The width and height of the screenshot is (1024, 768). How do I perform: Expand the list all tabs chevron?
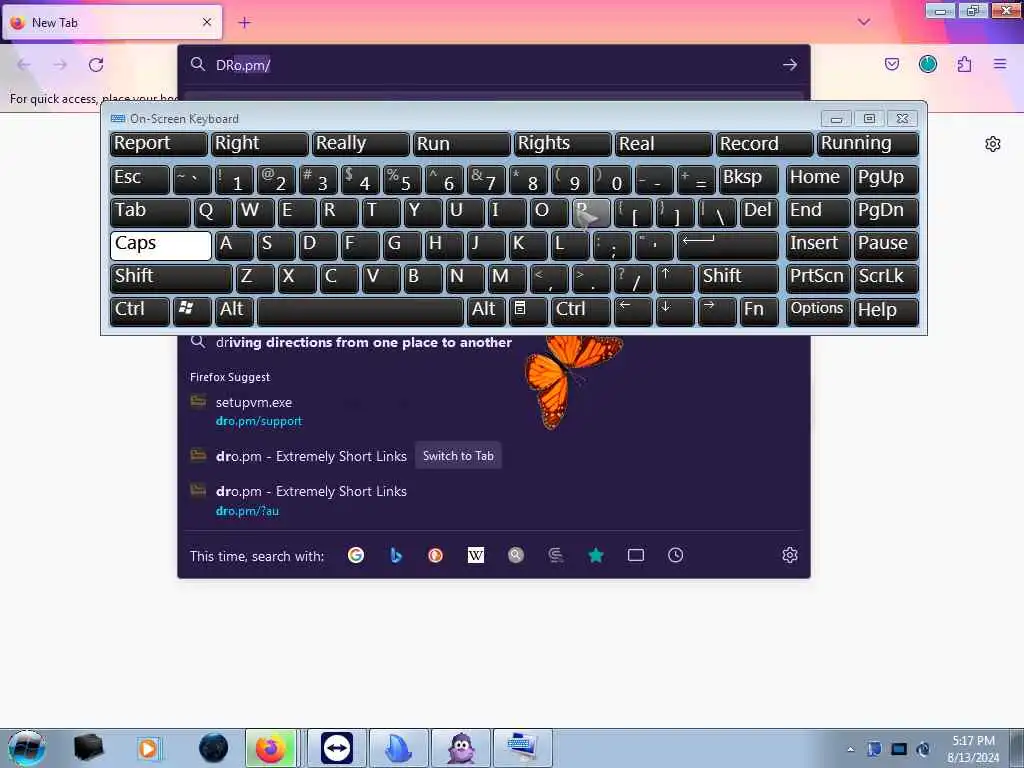coord(863,22)
